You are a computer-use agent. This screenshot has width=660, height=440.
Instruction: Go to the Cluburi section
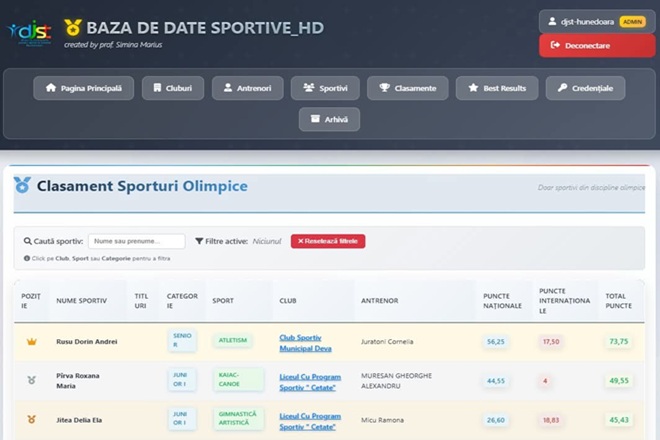click(173, 88)
